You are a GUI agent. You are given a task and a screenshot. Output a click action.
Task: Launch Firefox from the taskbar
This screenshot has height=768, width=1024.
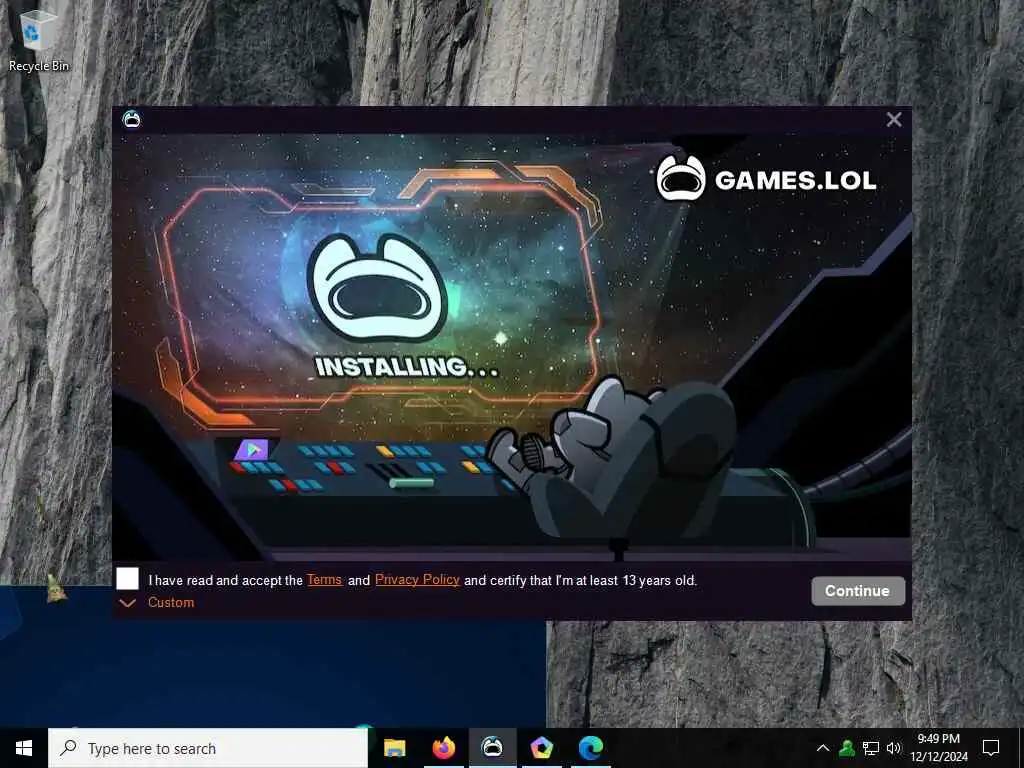[x=443, y=748]
